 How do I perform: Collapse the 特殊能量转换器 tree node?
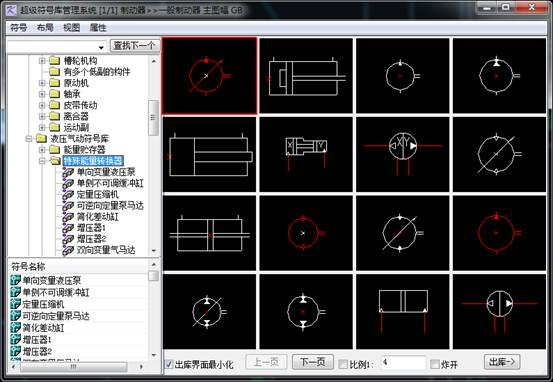pyautogui.click(x=42, y=161)
